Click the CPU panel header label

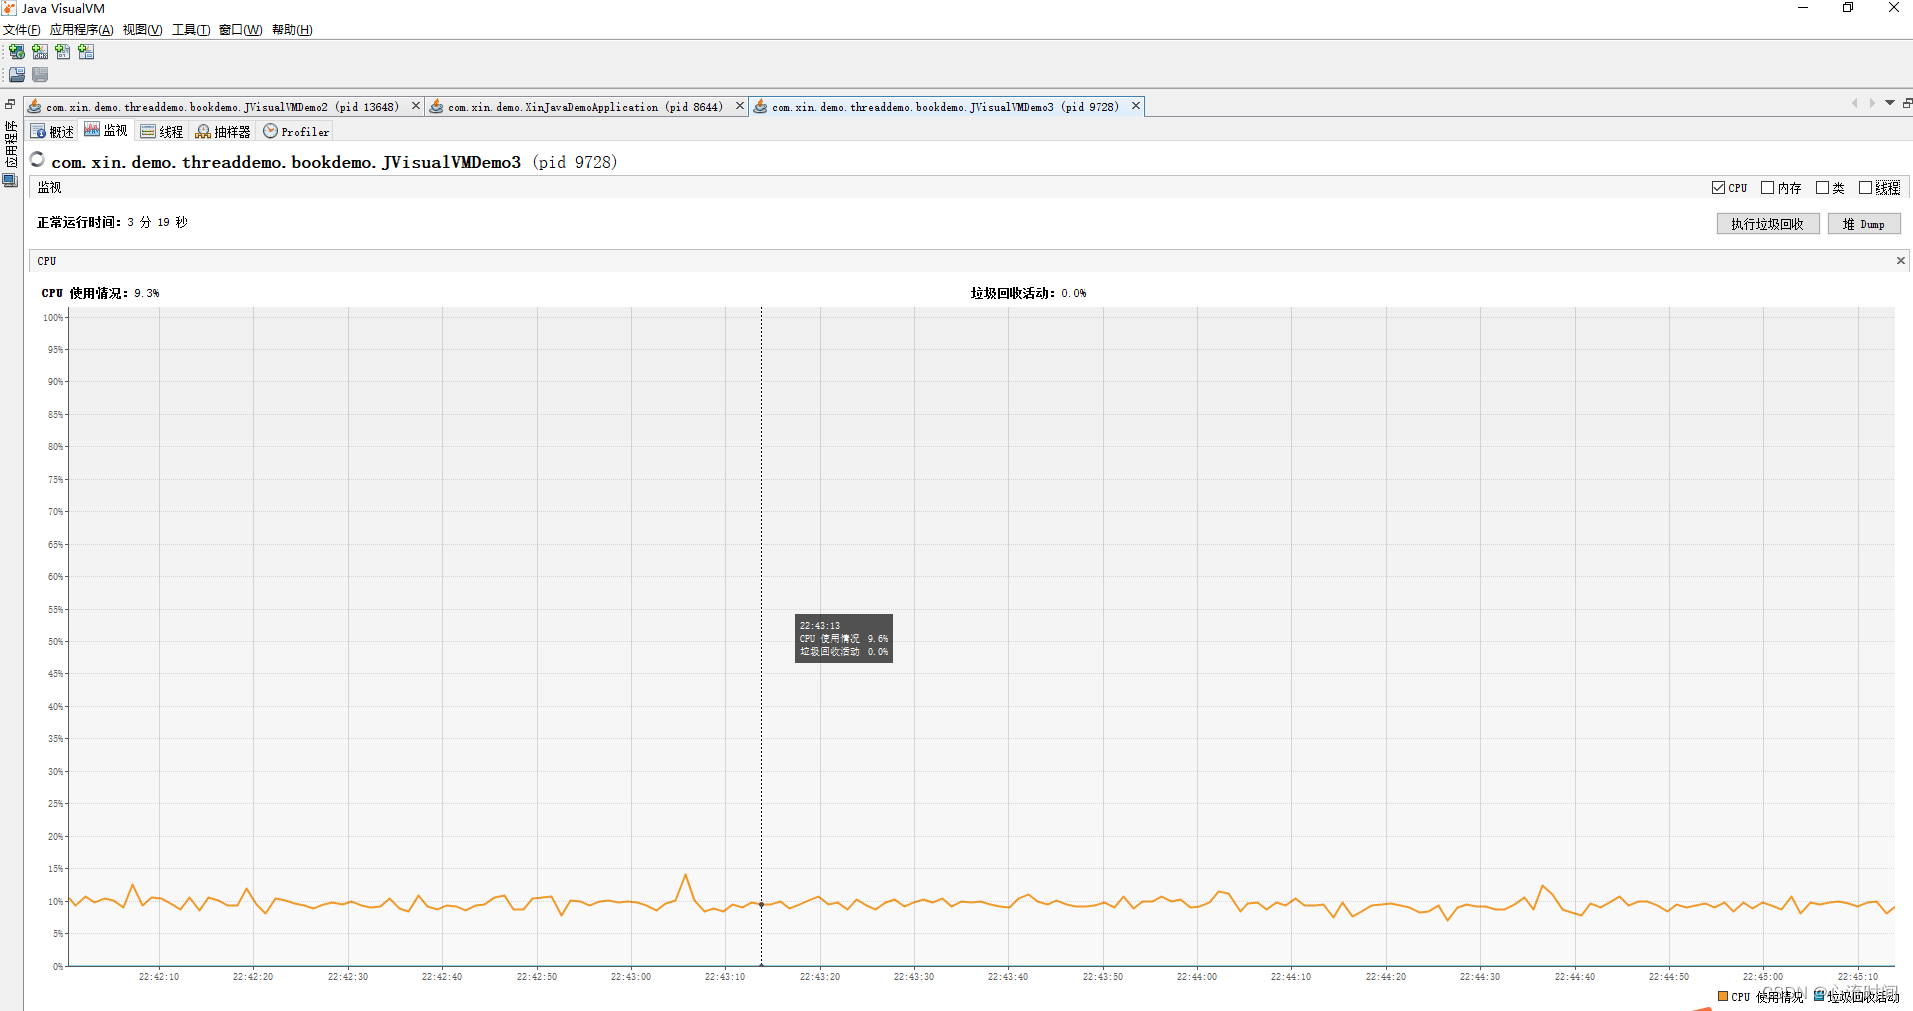point(47,261)
